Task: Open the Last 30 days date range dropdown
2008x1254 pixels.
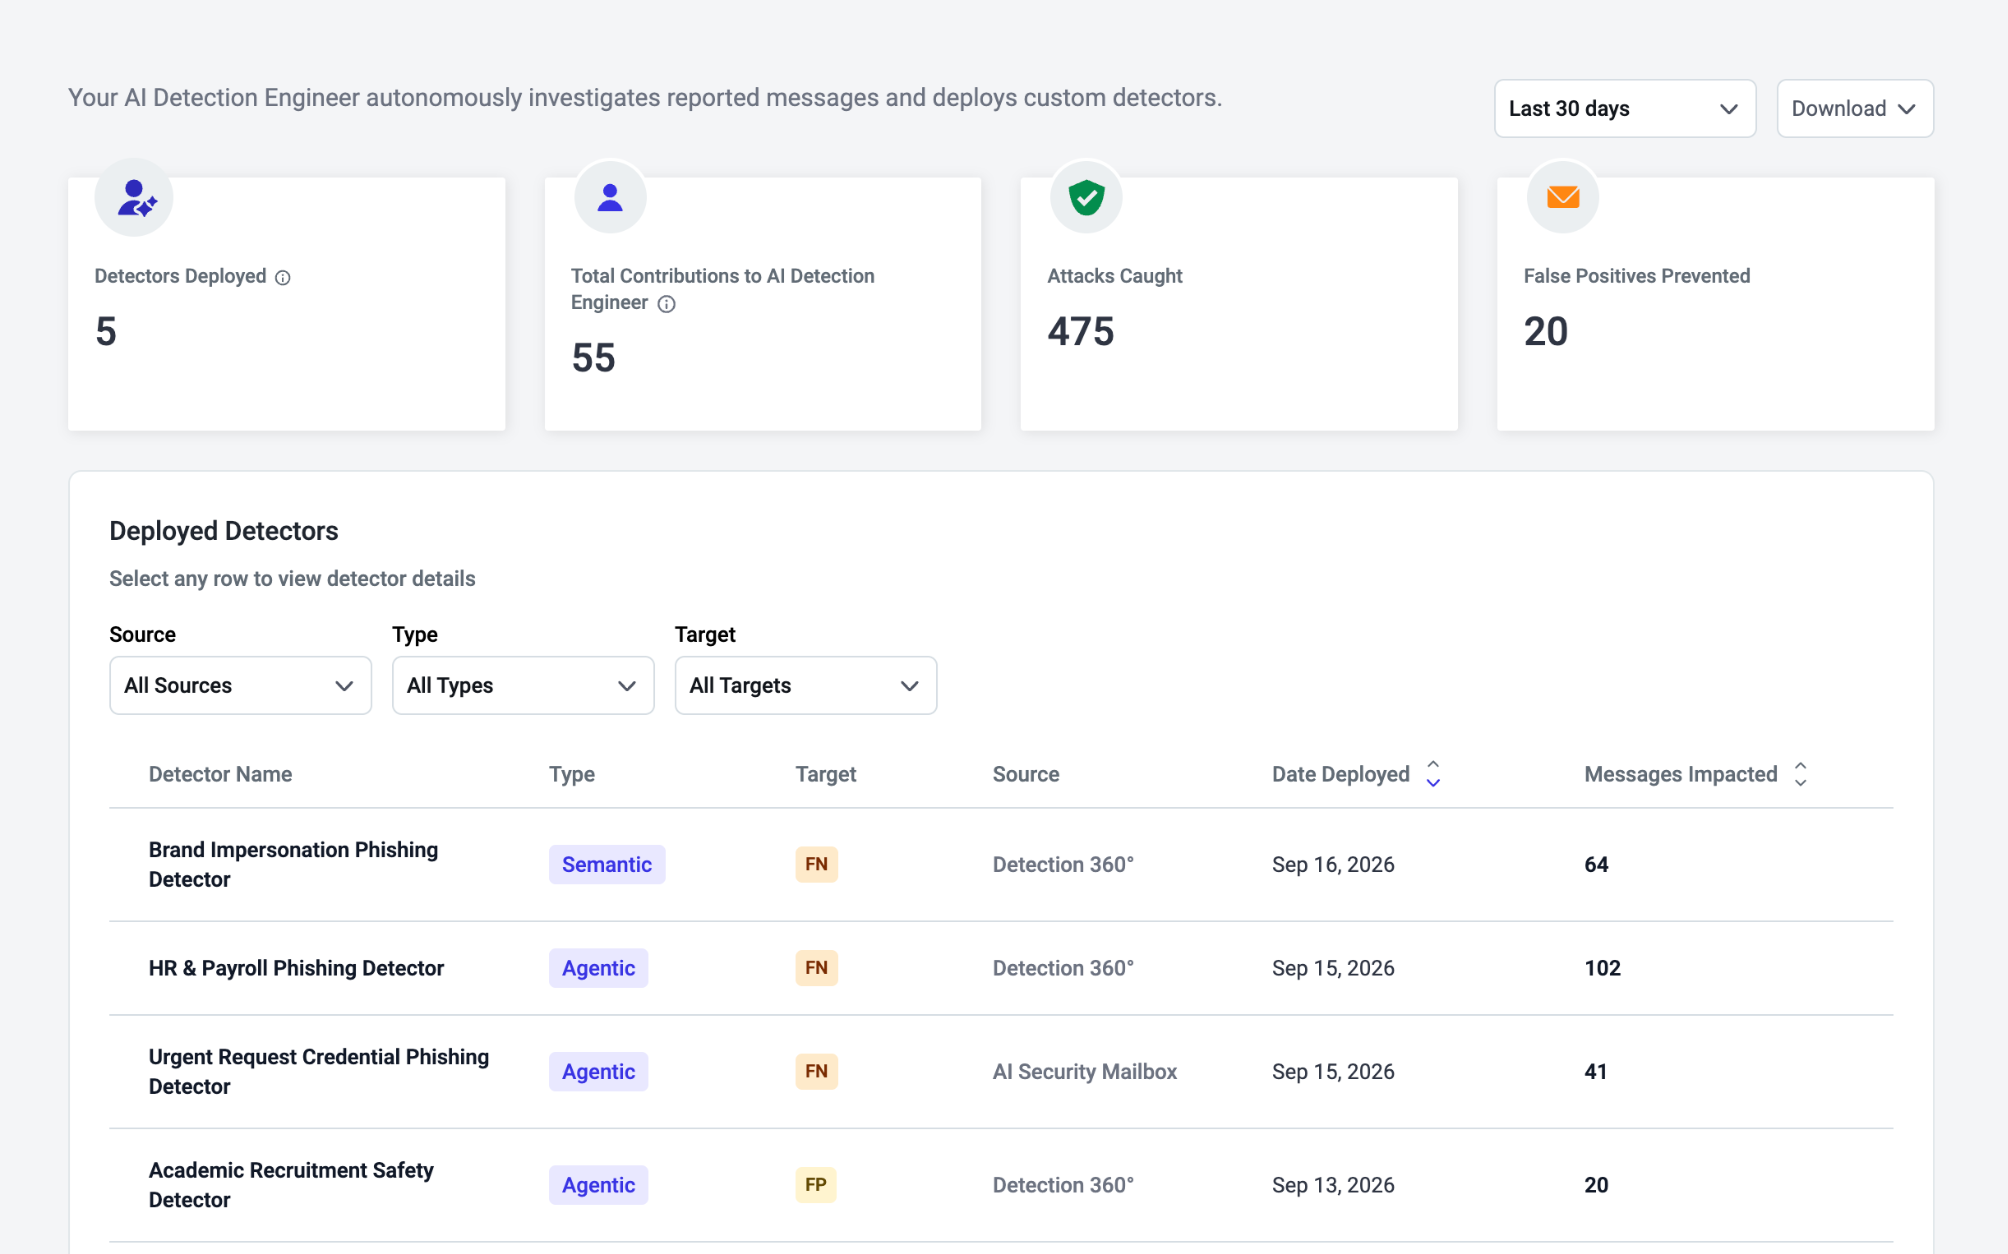Action: click(x=1625, y=108)
